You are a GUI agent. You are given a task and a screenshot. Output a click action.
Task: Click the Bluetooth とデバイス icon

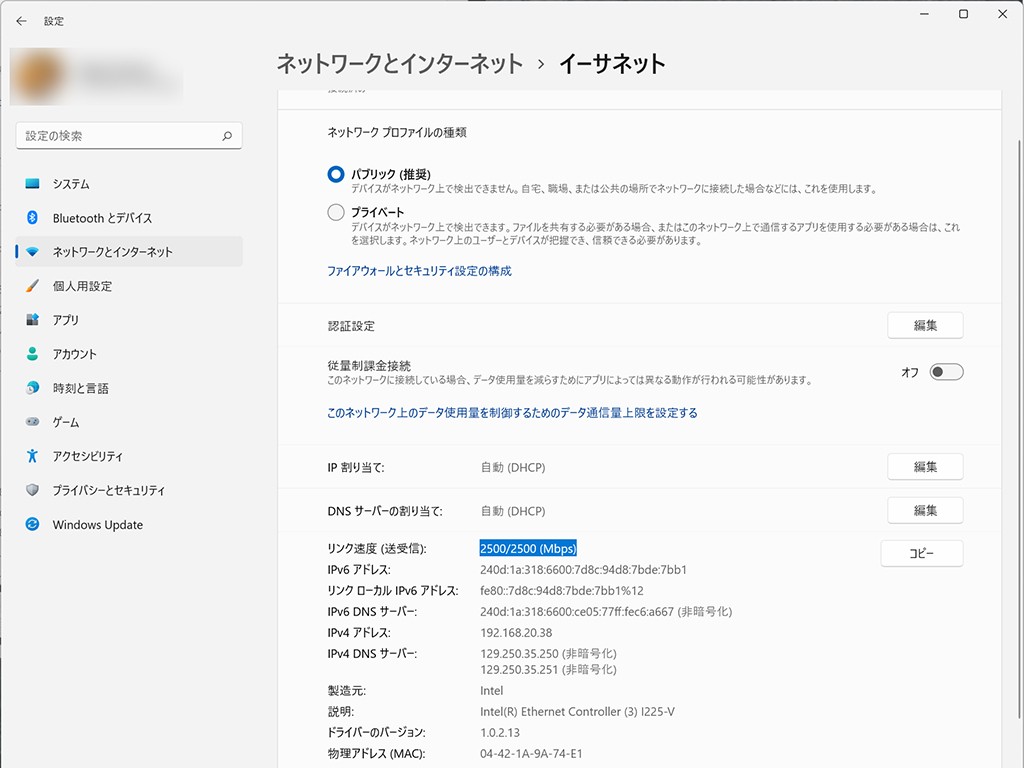tap(32, 218)
